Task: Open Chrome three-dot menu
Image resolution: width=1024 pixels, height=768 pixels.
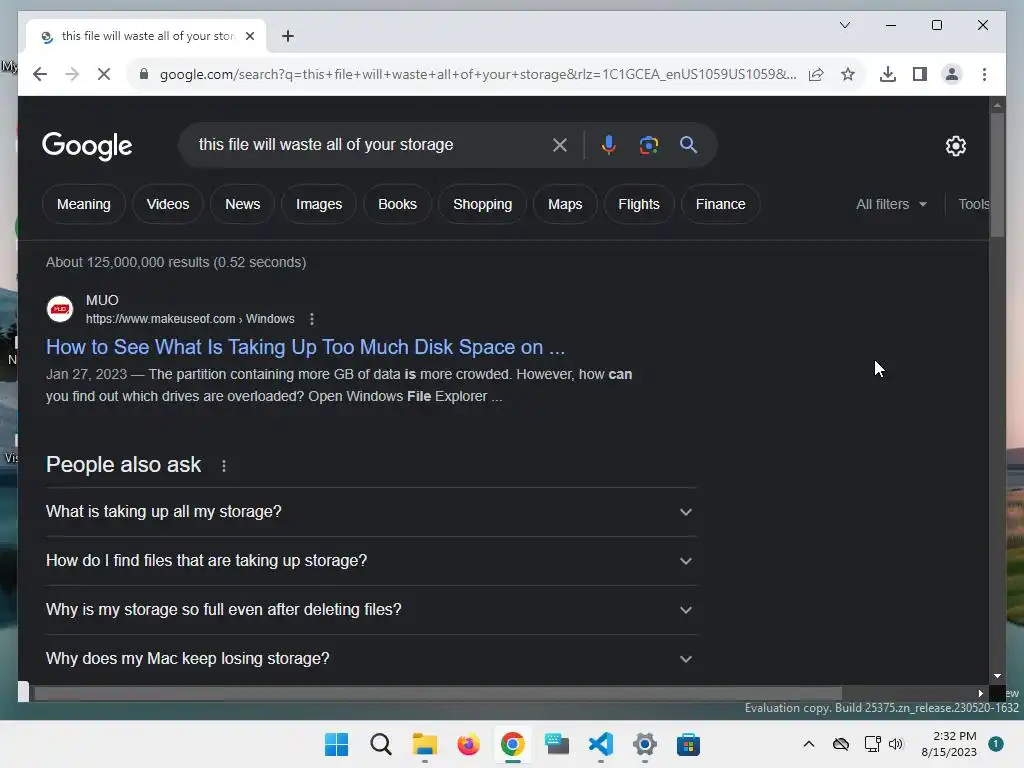Action: click(x=984, y=74)
